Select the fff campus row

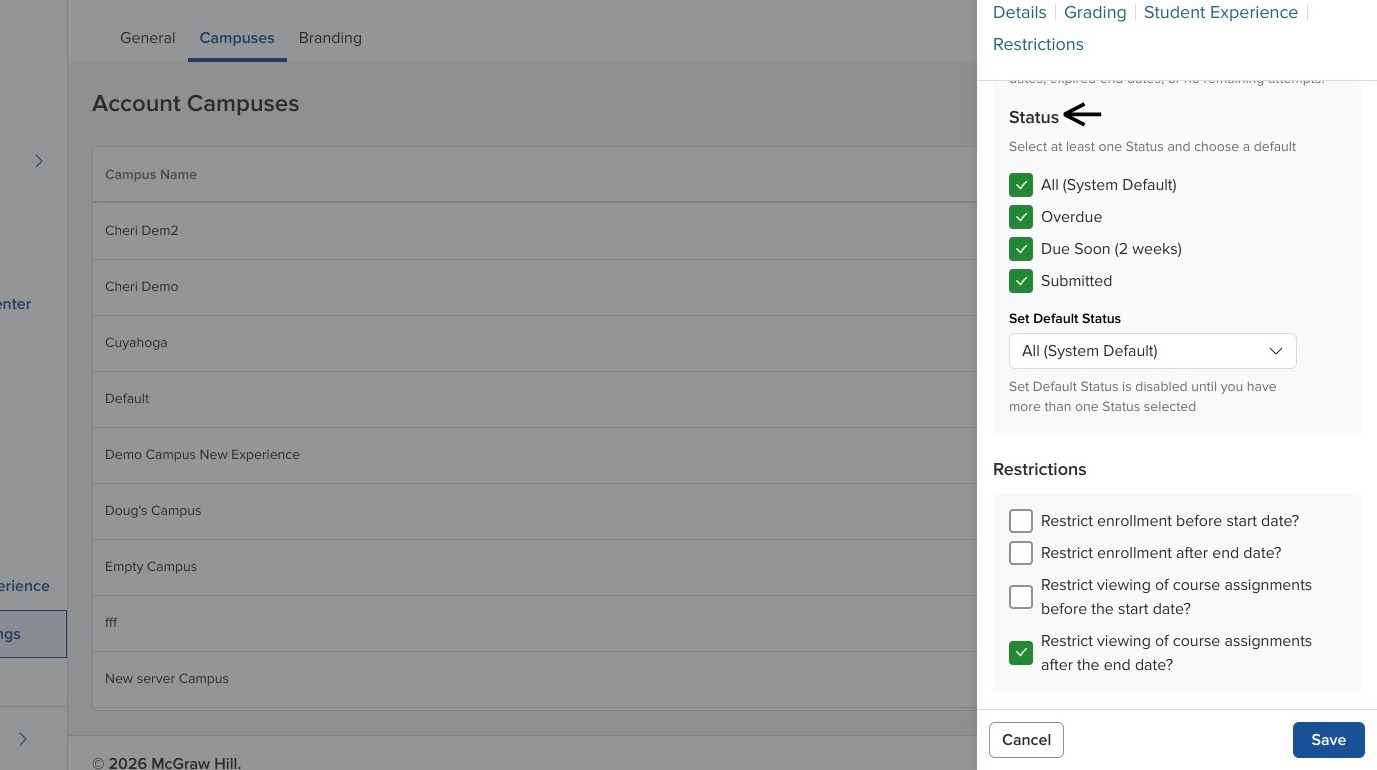click(534, 623)
